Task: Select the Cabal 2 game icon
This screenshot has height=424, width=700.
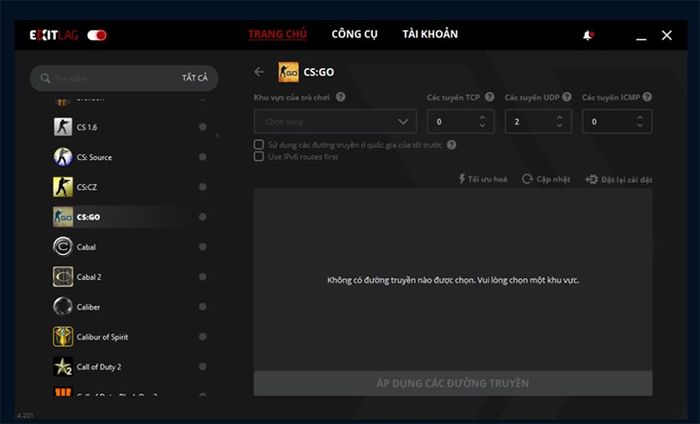Action: [62, 277]
